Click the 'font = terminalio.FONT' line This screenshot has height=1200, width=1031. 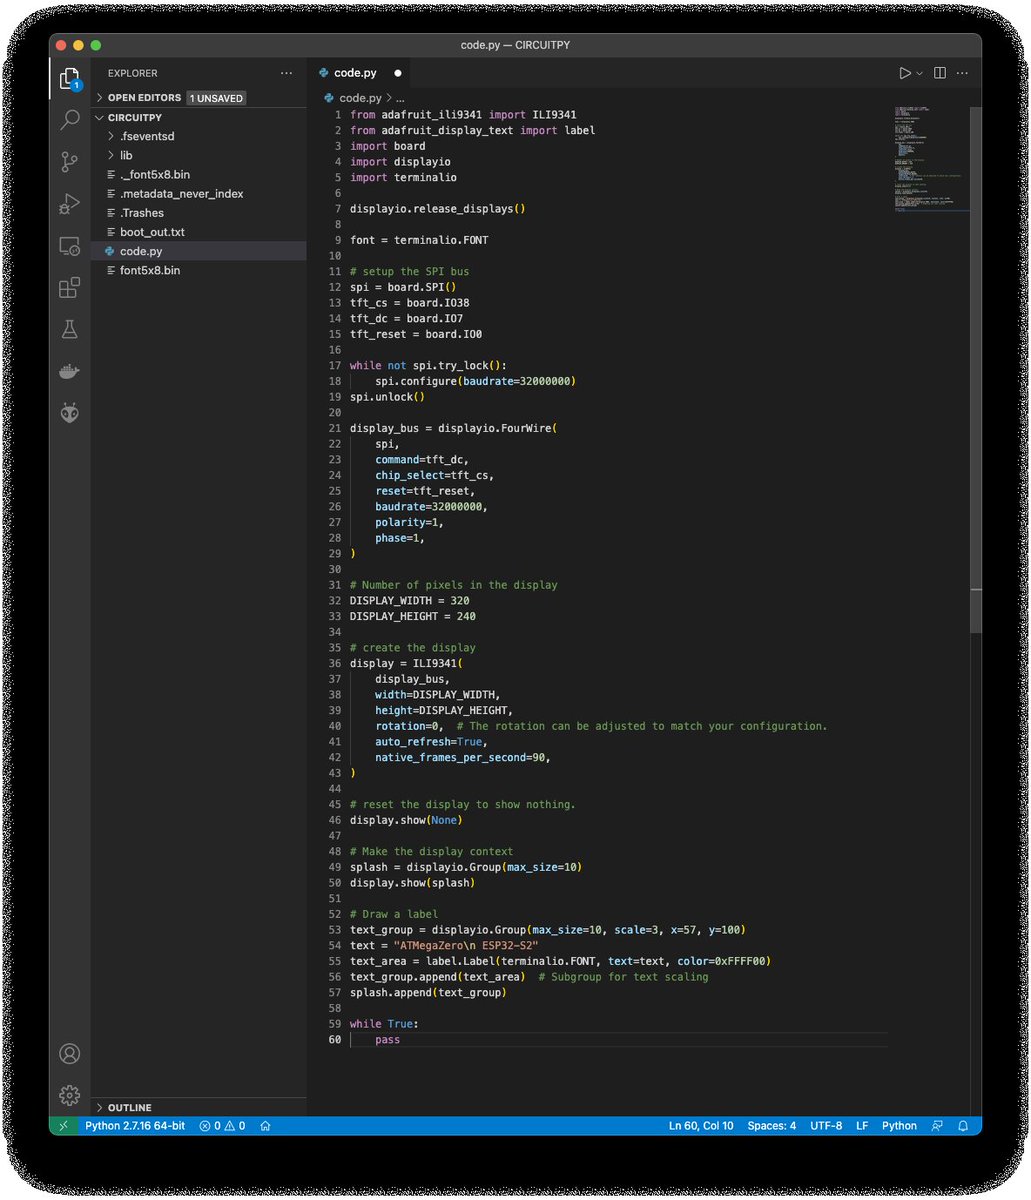click(419, 240)
